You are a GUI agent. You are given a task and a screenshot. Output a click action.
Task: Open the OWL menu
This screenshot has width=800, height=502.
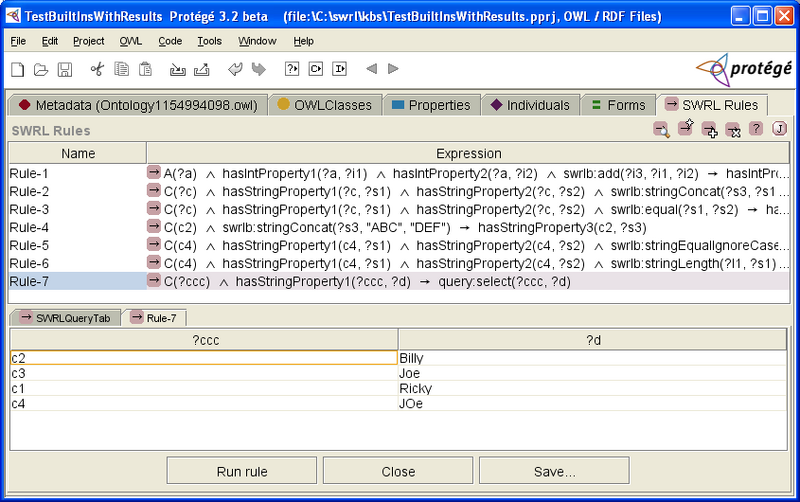point(131,41)
